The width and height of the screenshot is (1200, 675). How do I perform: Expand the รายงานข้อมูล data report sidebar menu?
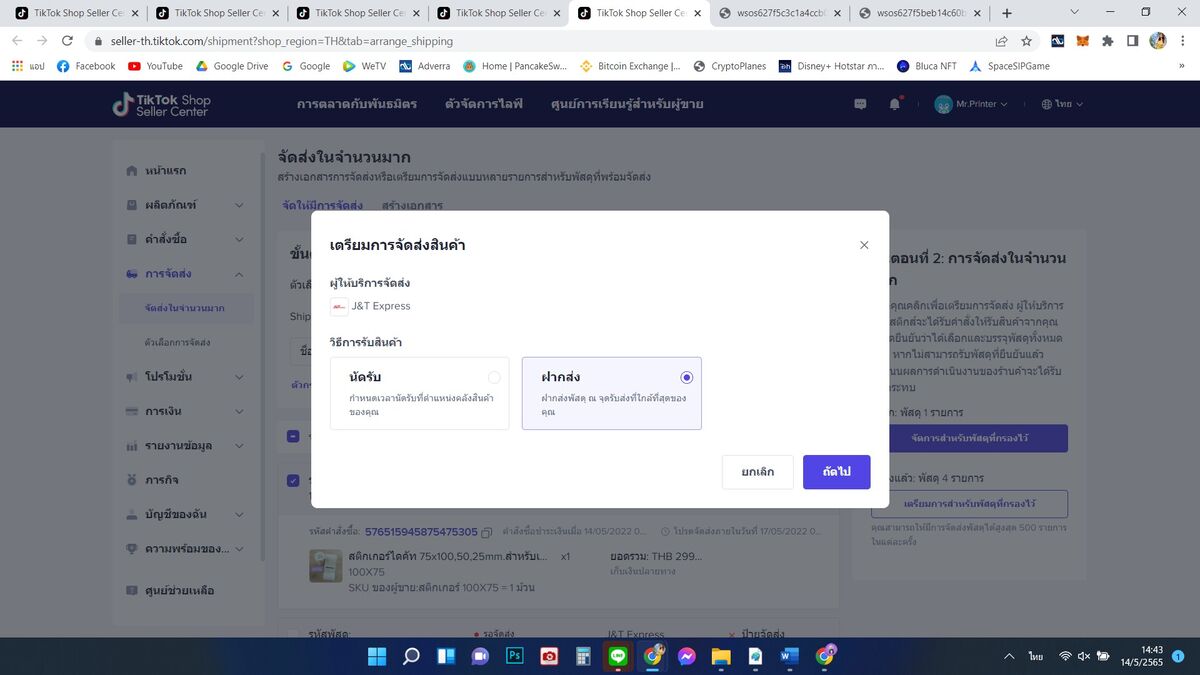(186, 446)
